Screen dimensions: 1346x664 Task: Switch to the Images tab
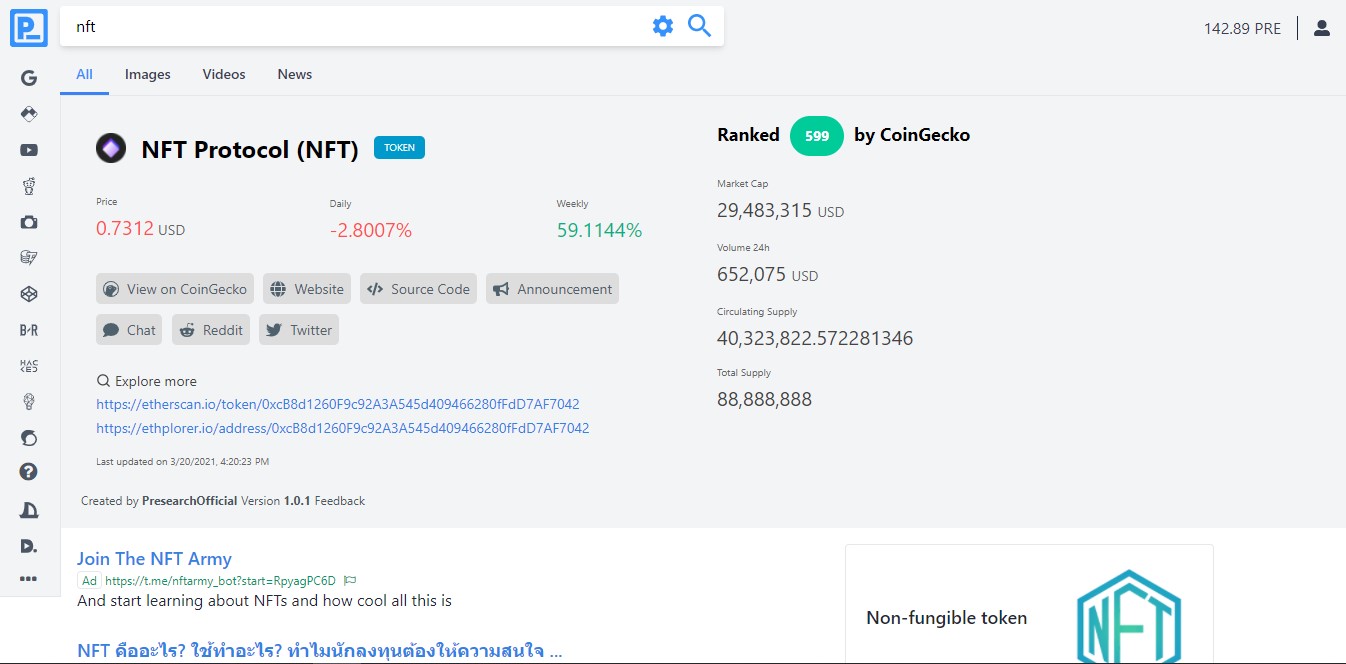(148, 74)
